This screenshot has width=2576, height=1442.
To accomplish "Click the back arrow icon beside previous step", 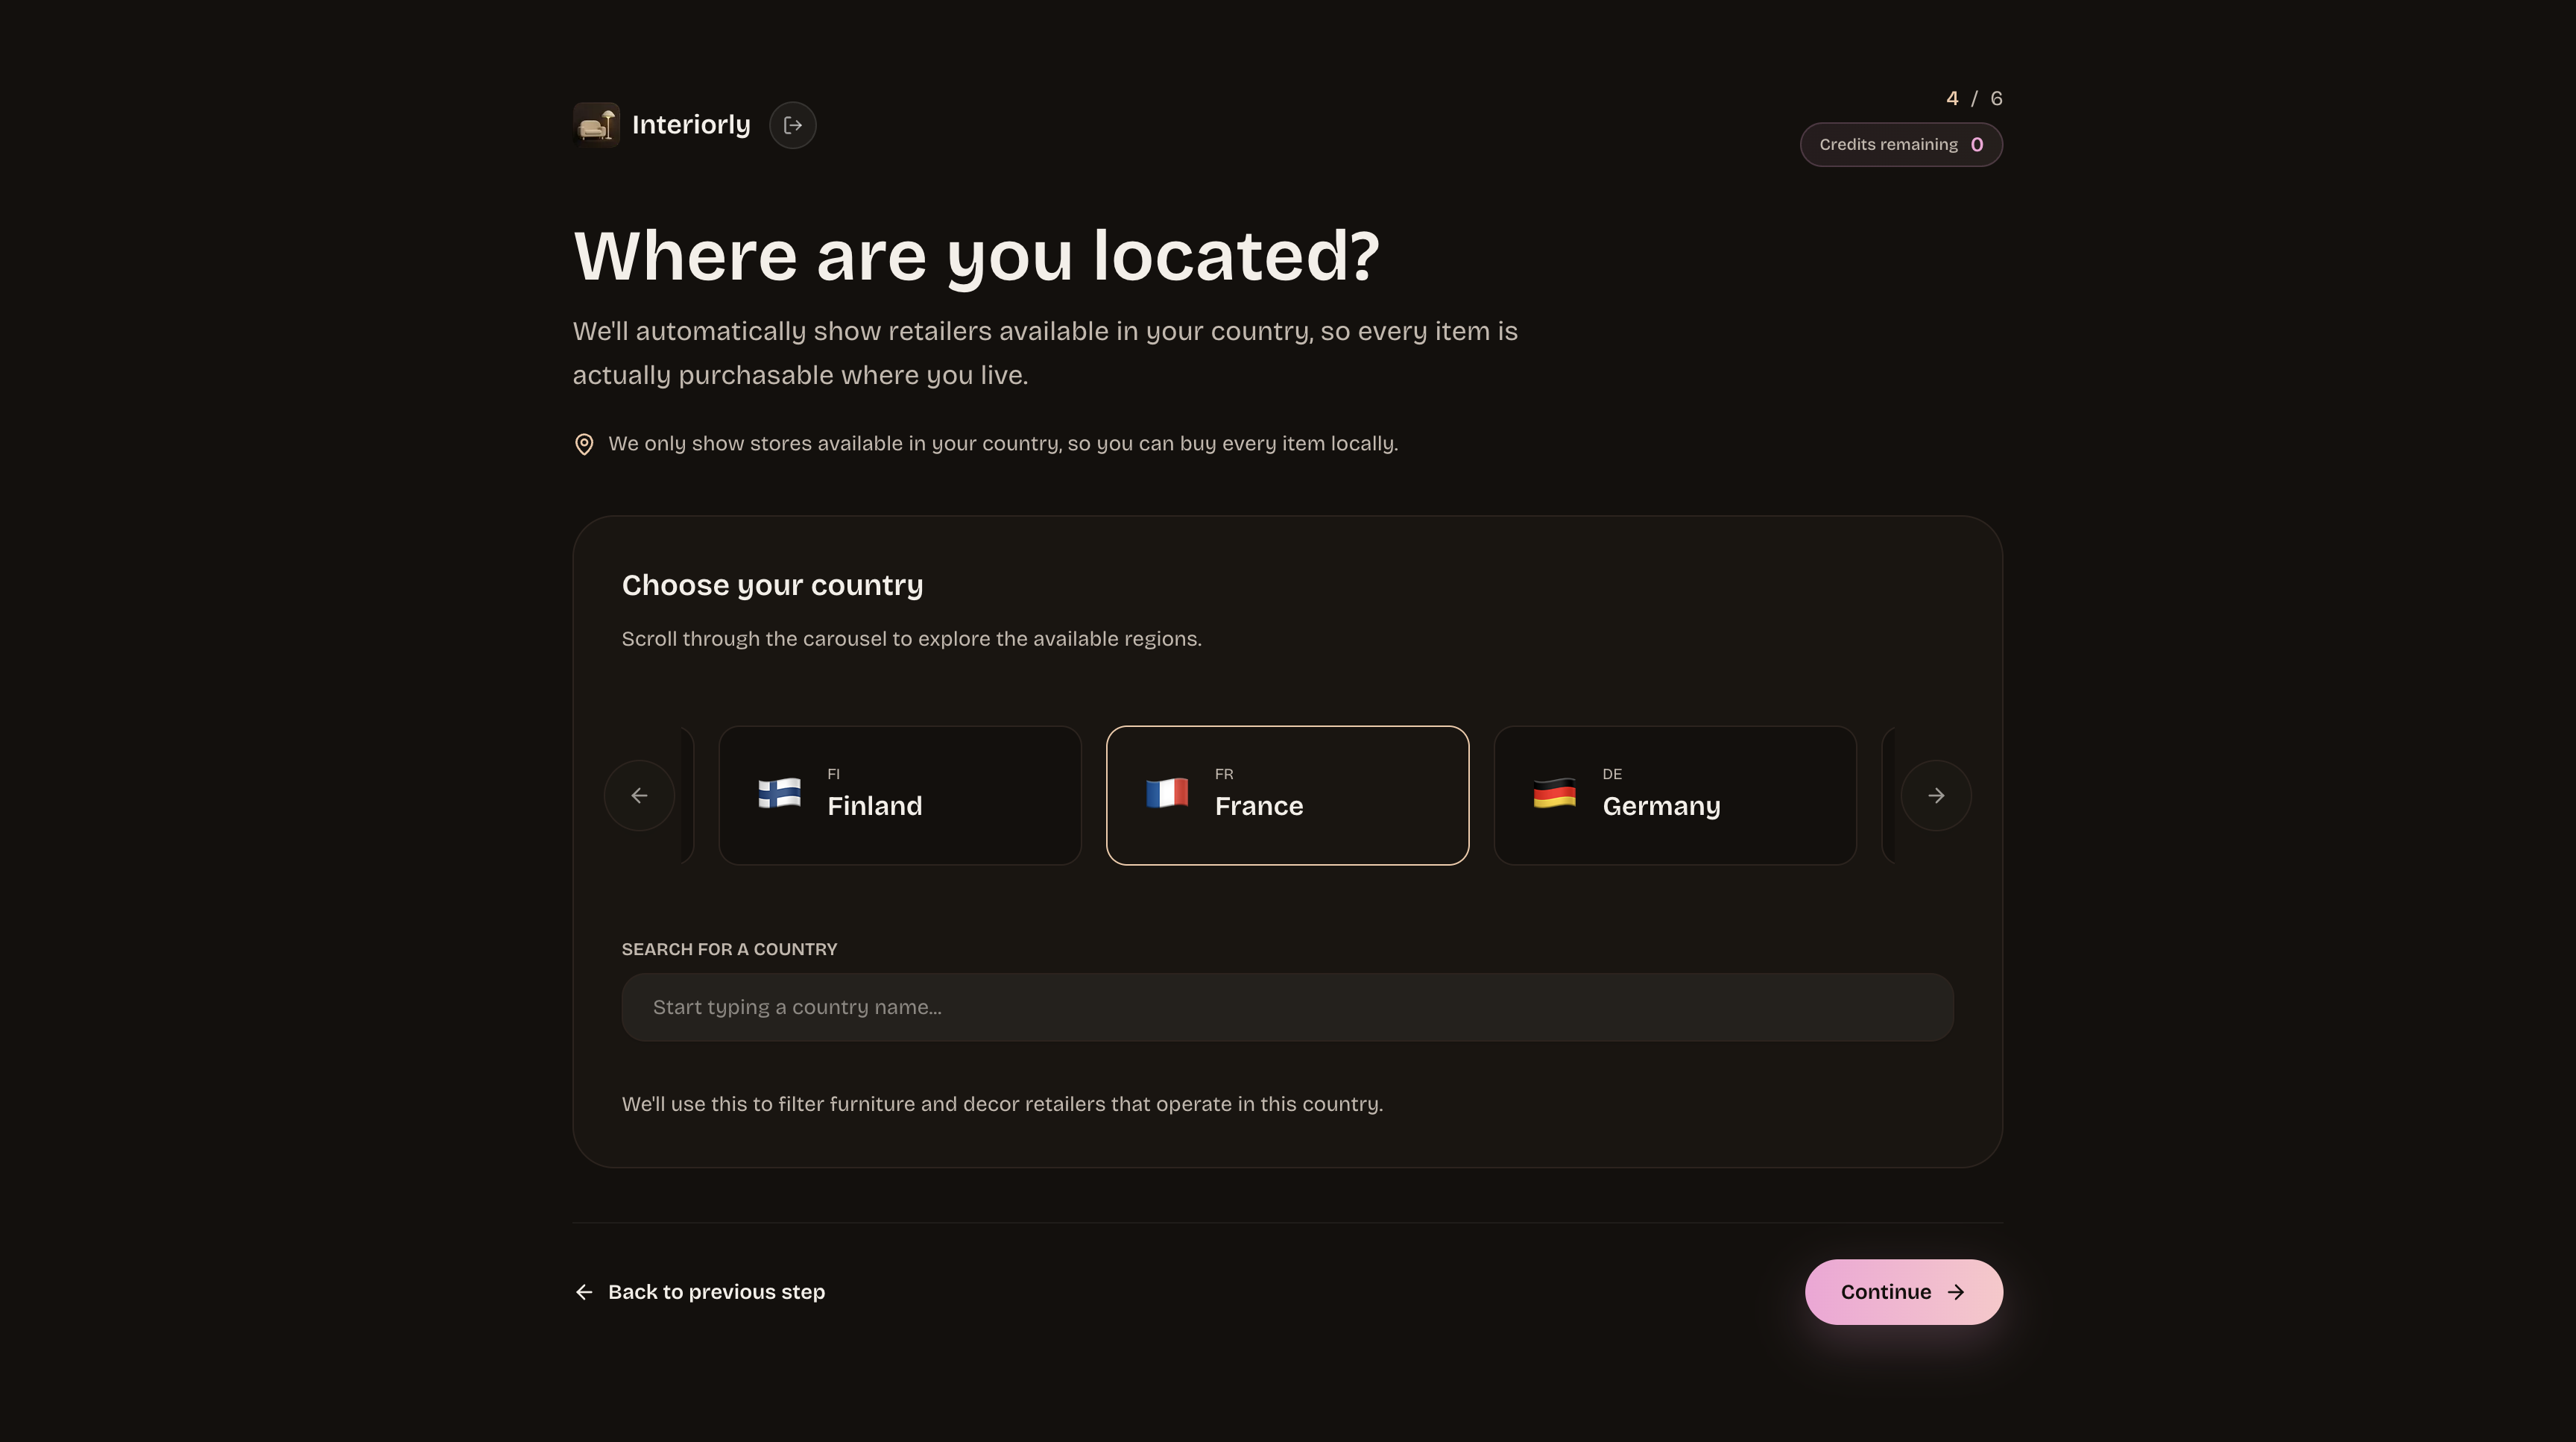I will click(x=584, y=1292).
